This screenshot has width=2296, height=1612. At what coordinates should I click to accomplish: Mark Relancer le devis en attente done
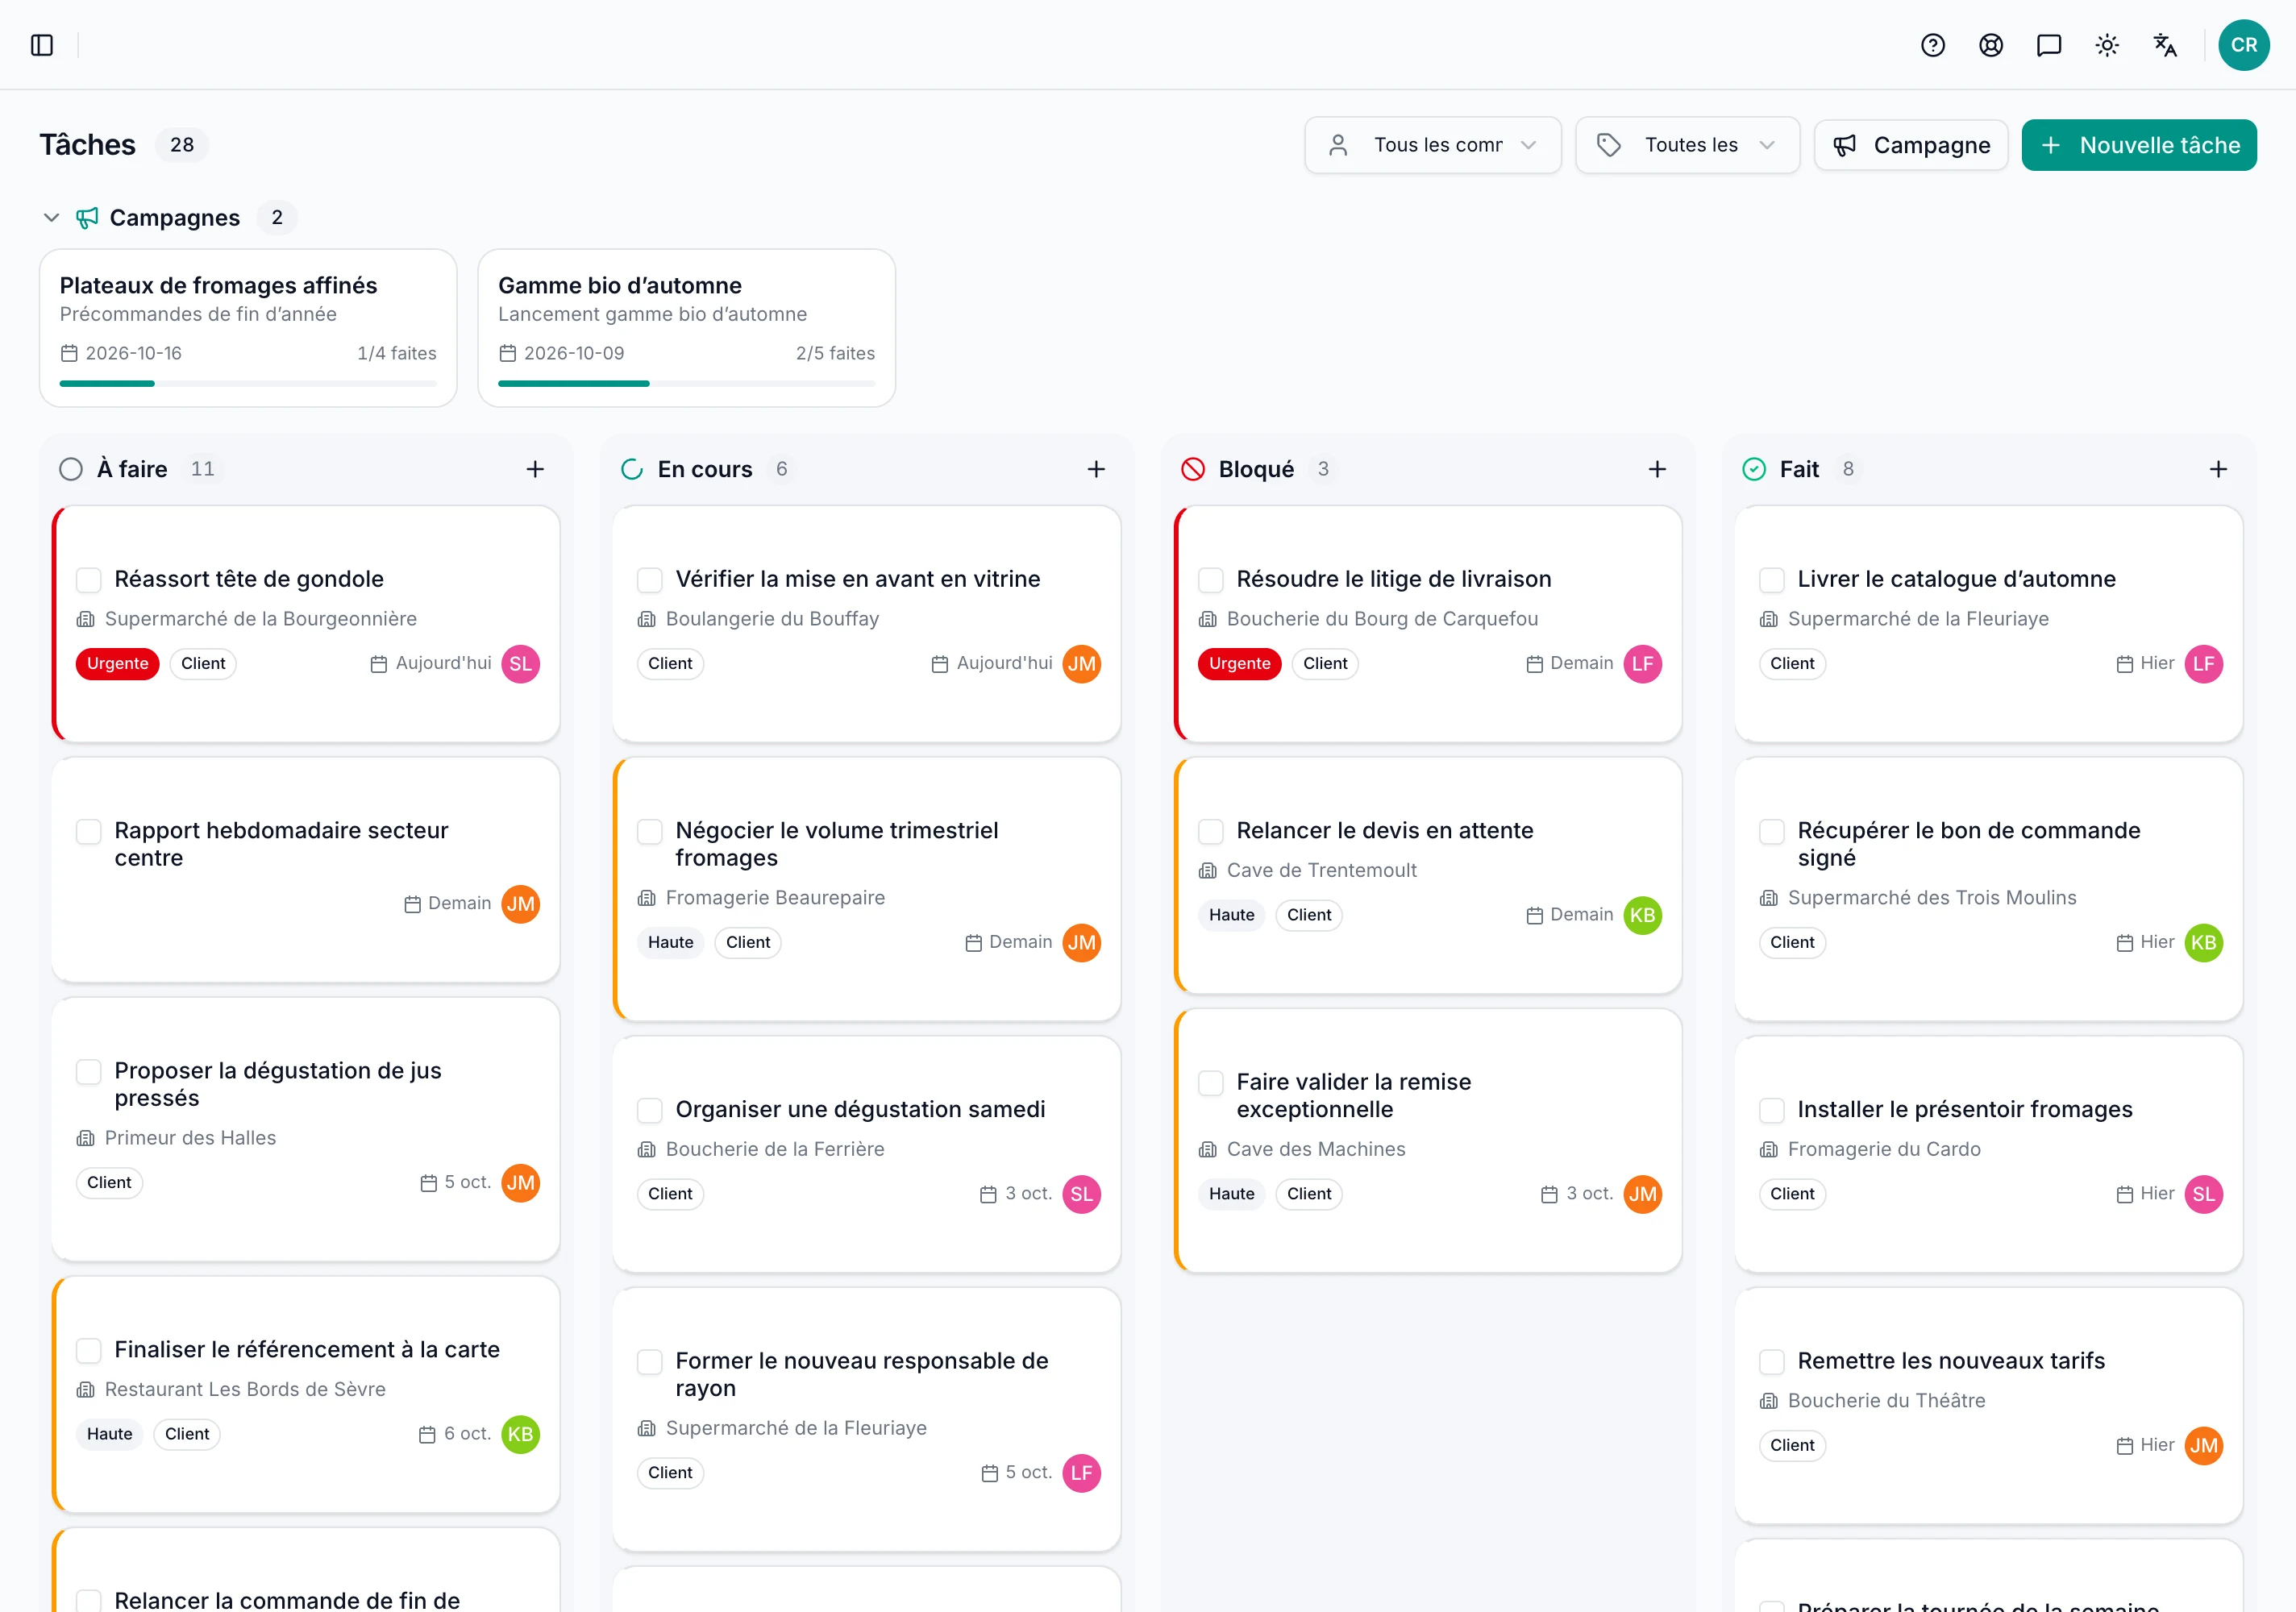[x=1211, y=831]
